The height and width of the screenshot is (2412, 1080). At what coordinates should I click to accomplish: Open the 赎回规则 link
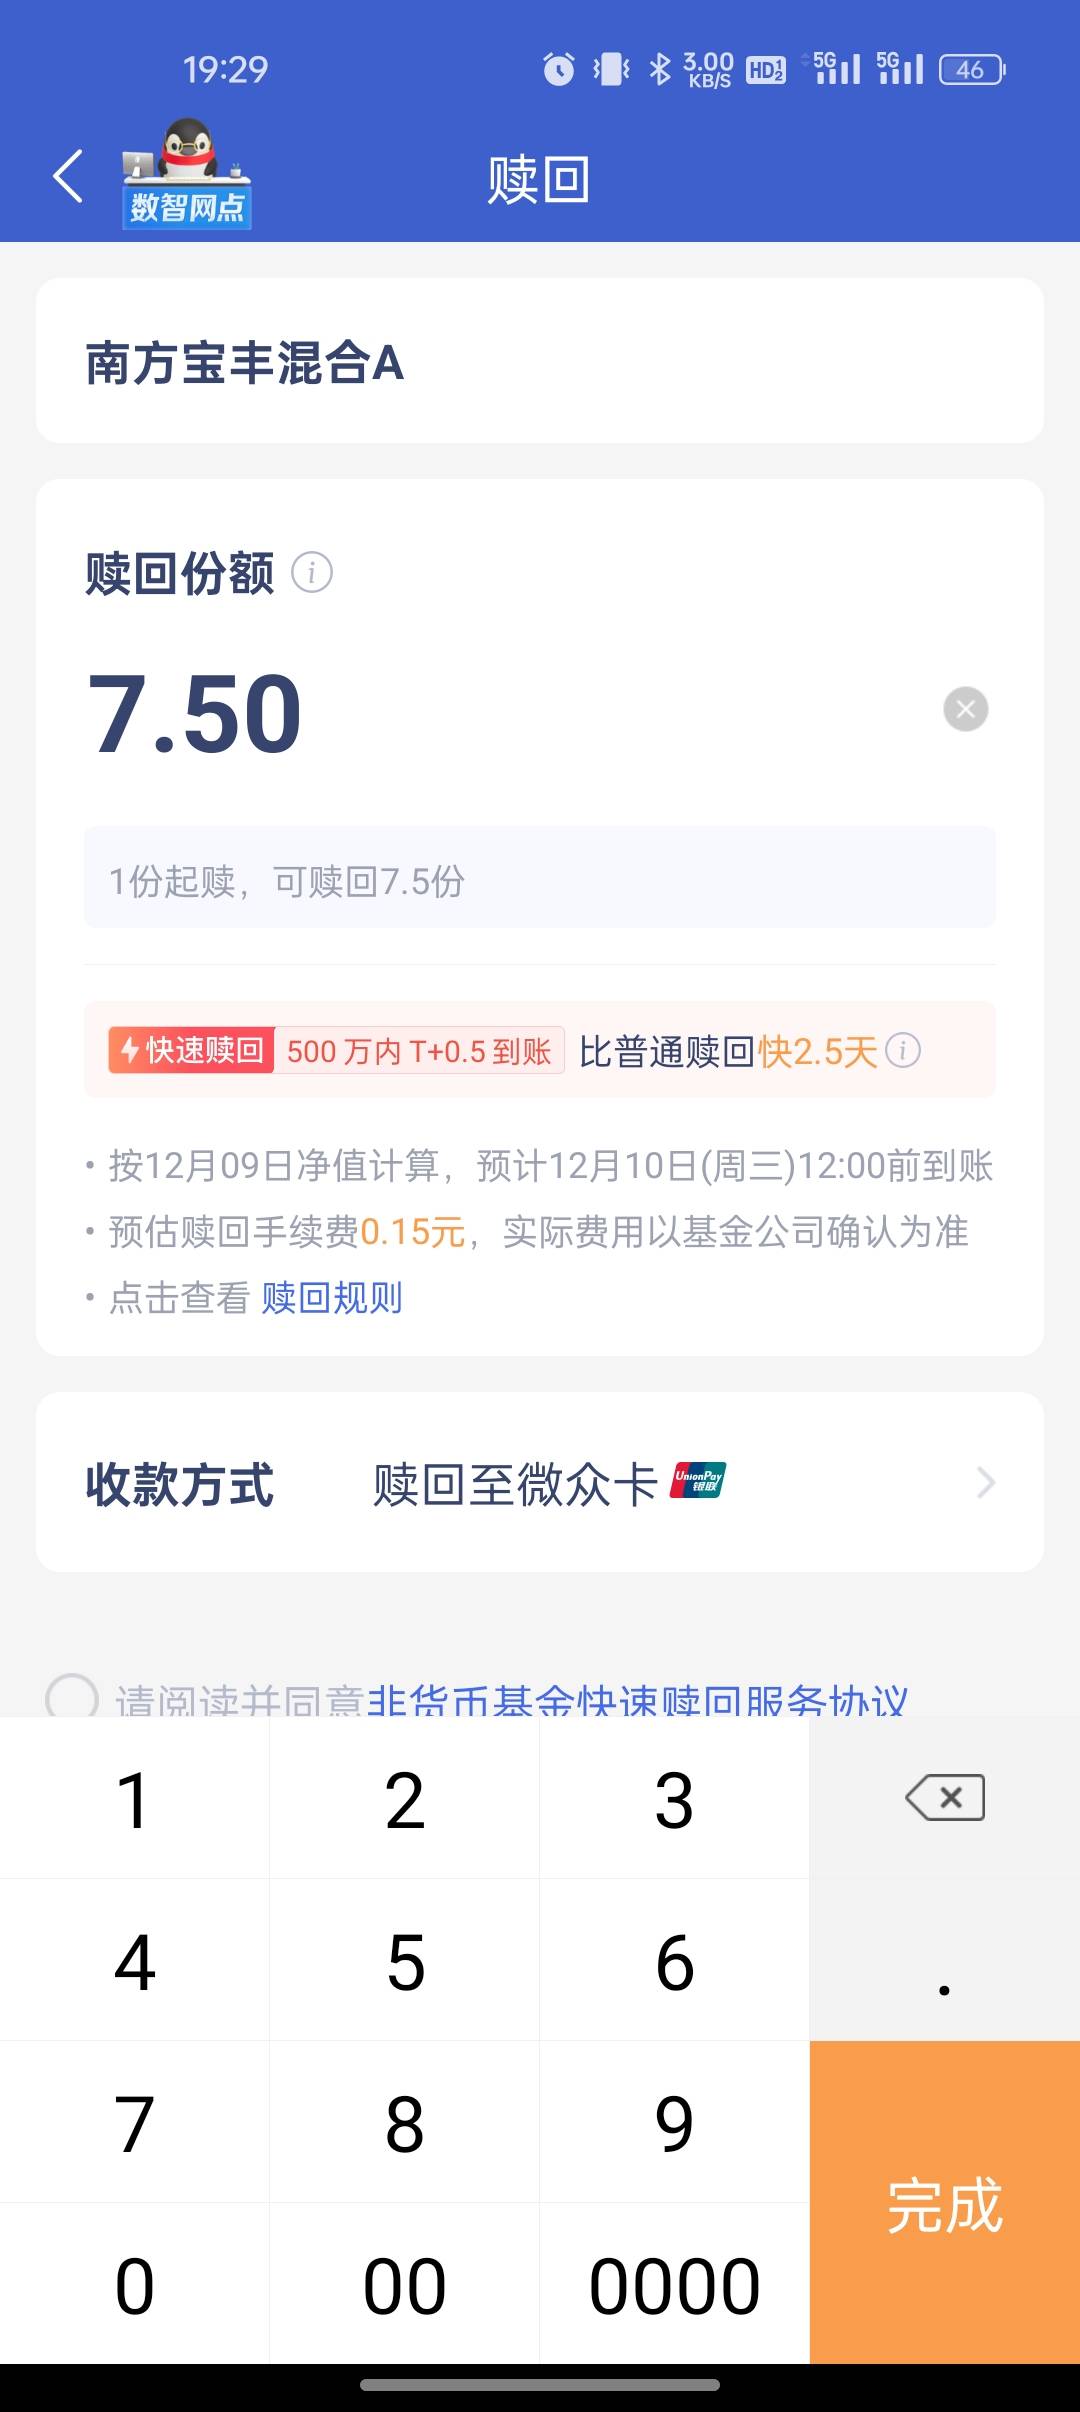[332, 1298]
